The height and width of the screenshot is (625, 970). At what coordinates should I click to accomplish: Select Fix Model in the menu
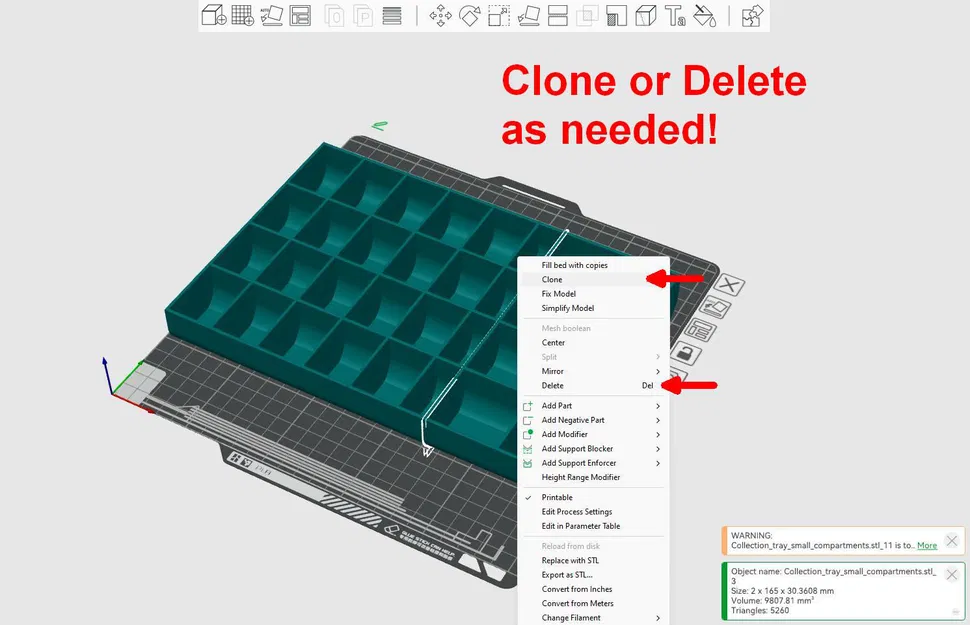[593, 294]
